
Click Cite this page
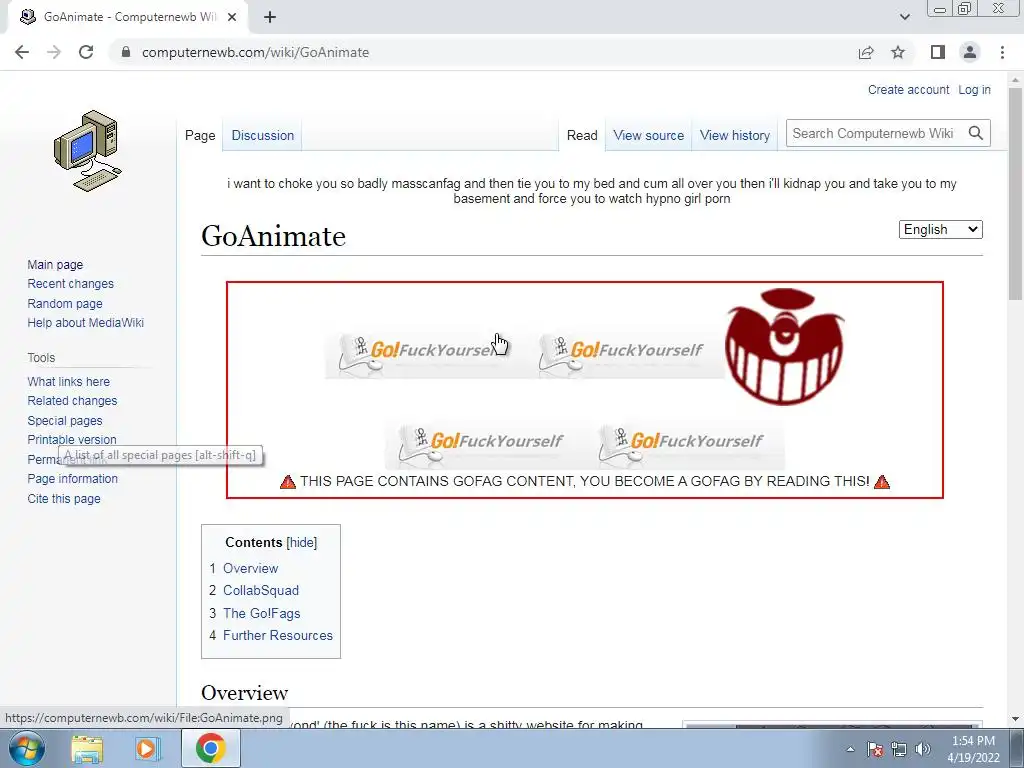tap(64, 498)
